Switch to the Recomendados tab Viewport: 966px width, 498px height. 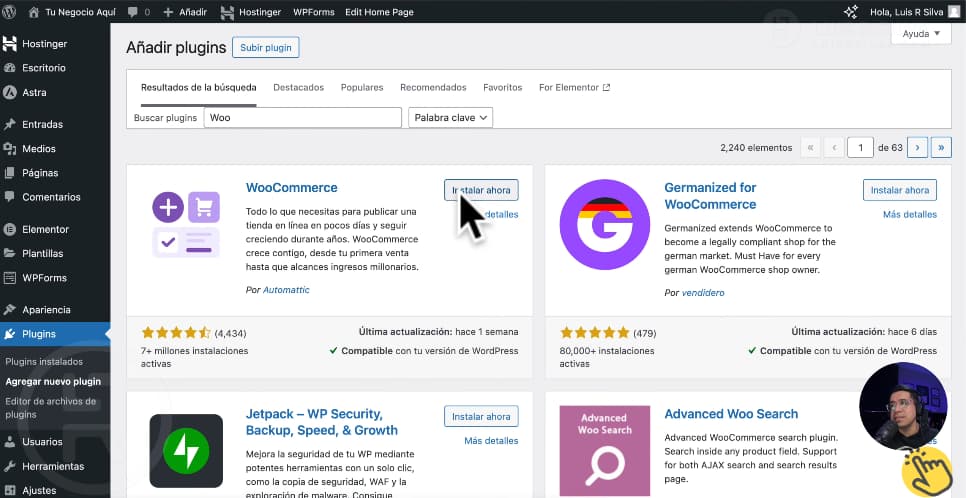[x=433, y=88]
